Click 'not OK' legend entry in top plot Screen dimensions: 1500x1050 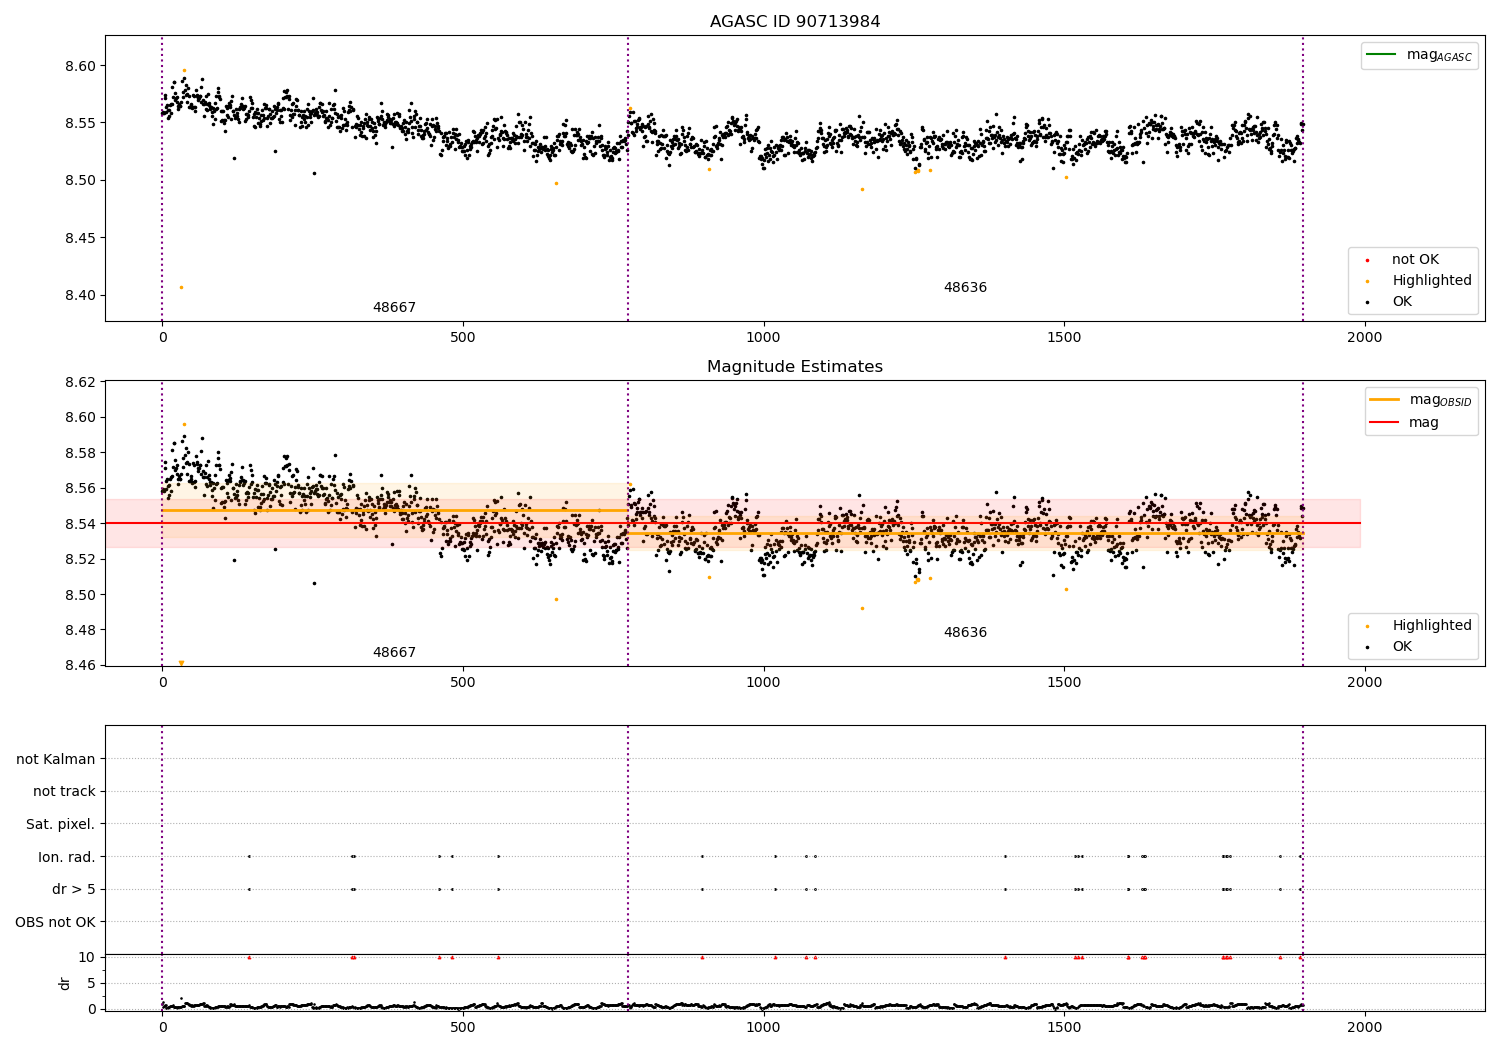[1405, 259]
